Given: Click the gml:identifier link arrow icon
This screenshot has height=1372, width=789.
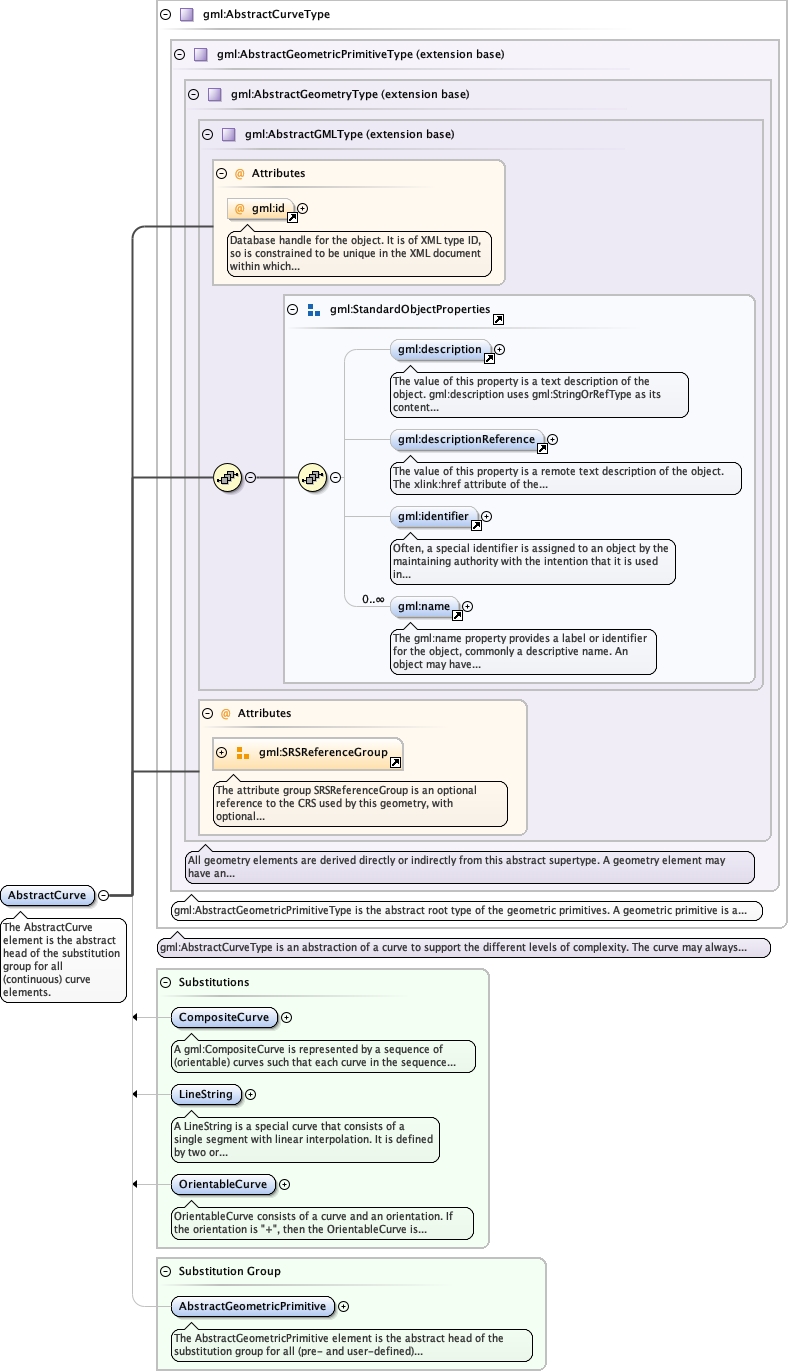Looking at the screenshot, I should (x=475, y=526).
